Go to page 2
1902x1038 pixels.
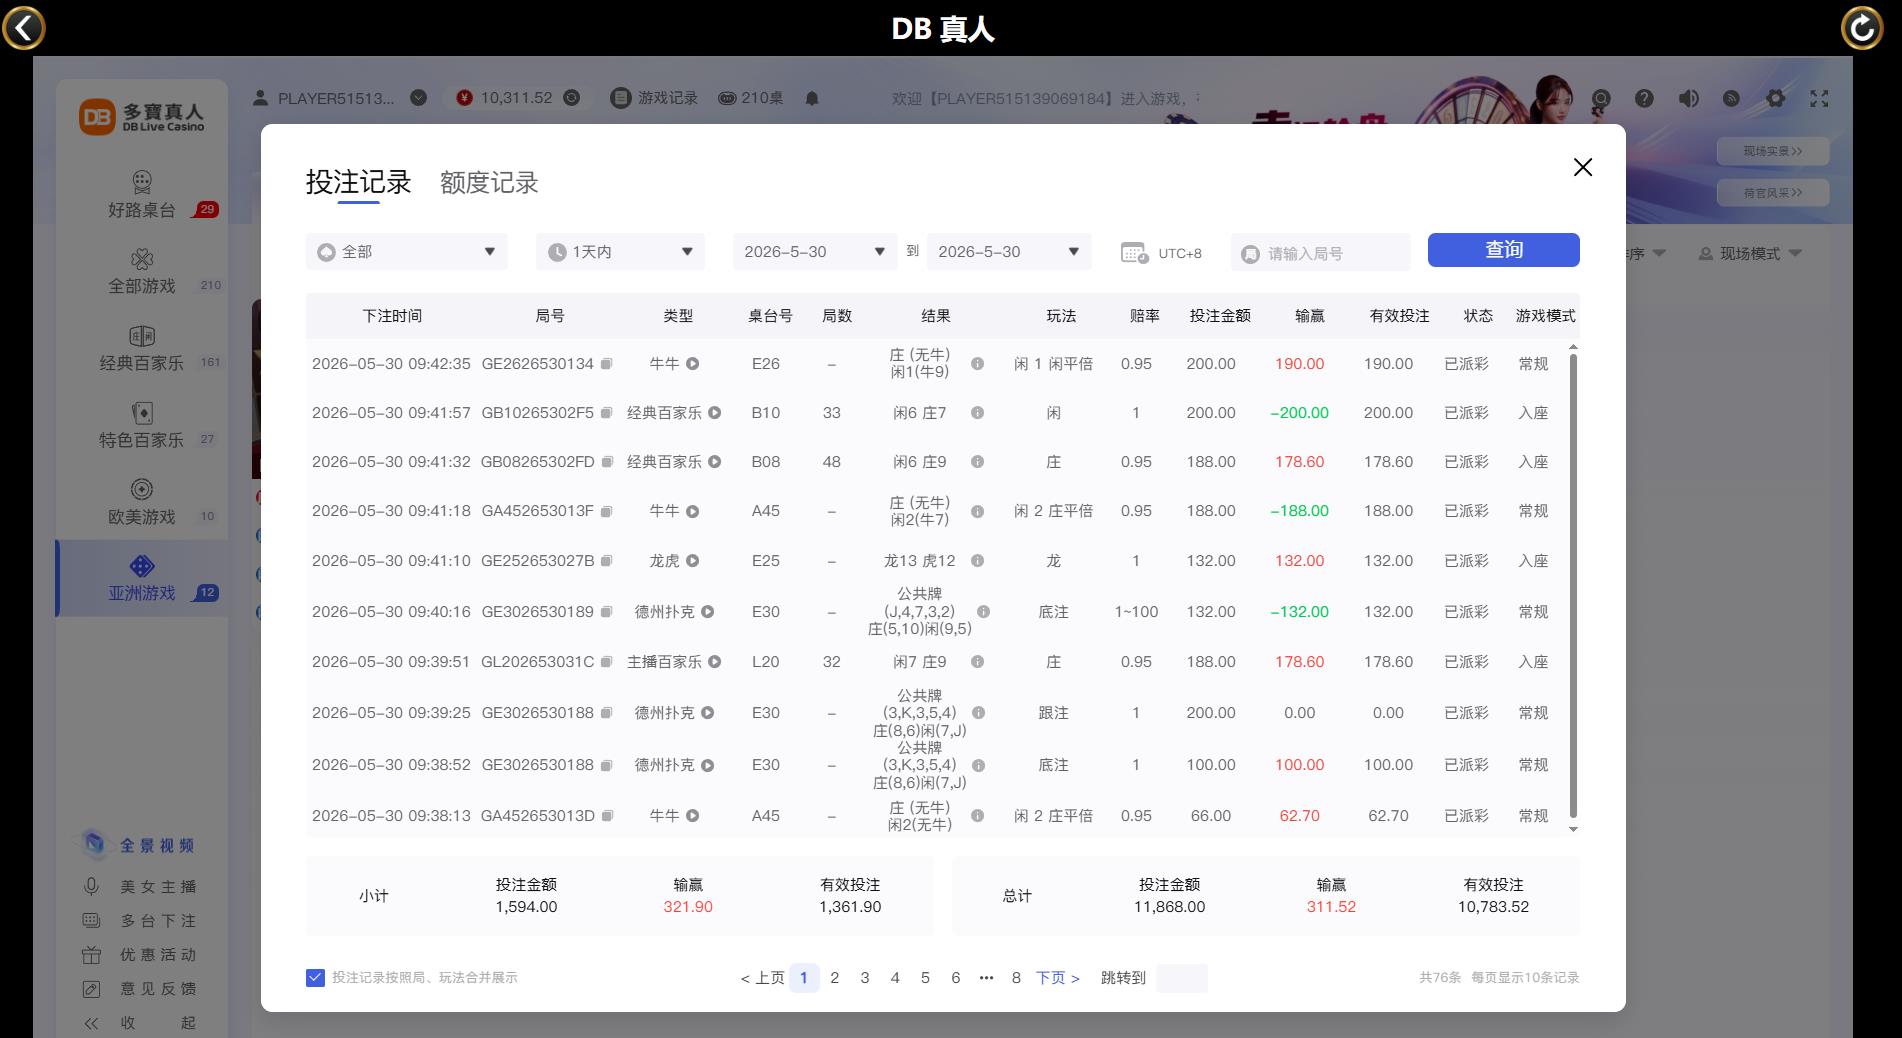834,978
